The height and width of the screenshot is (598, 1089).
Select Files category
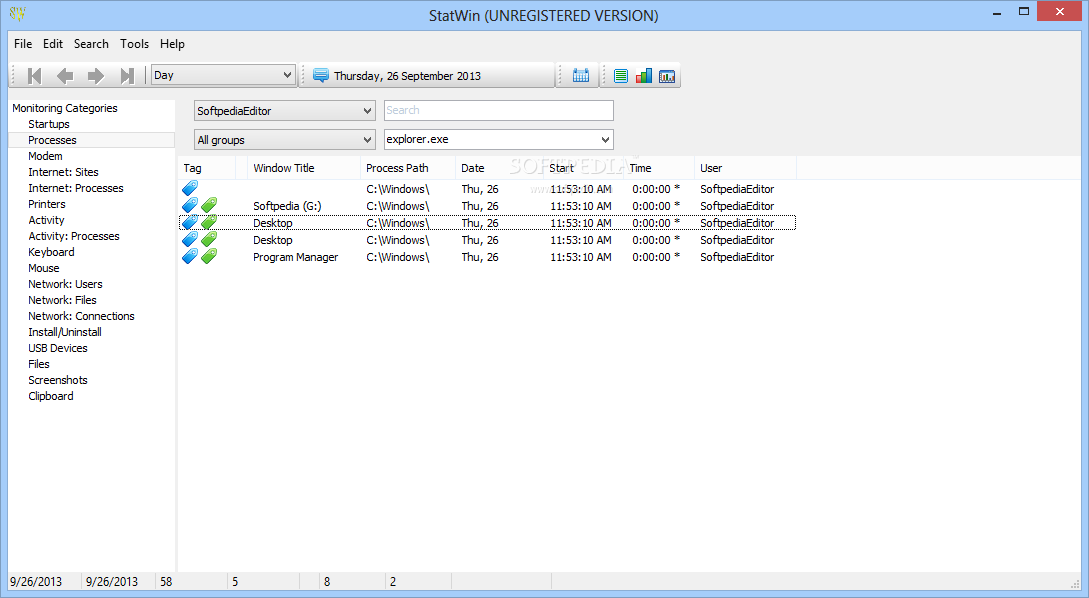[x=39, y=364]
